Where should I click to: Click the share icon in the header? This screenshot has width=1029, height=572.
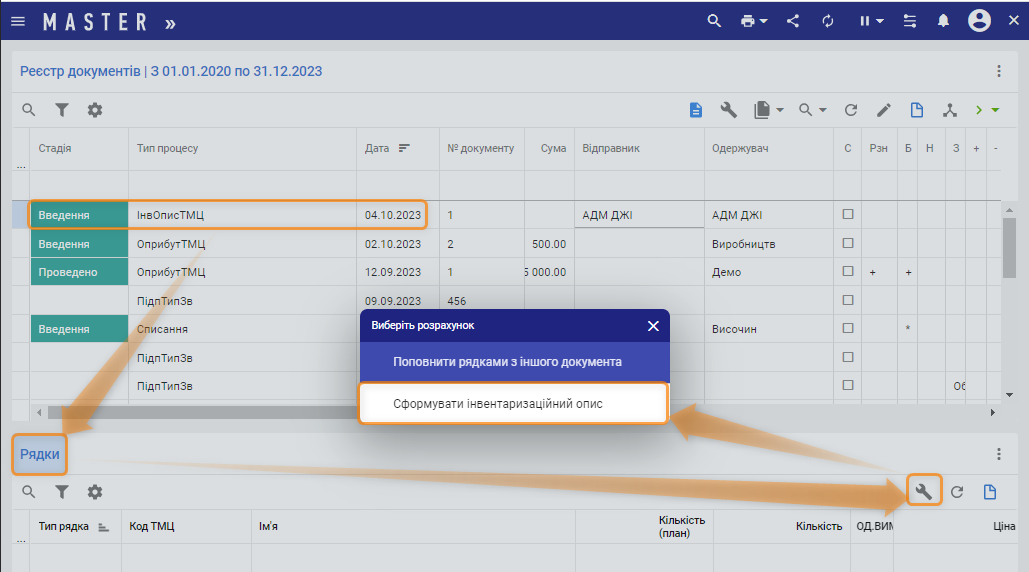pos(793,21)
